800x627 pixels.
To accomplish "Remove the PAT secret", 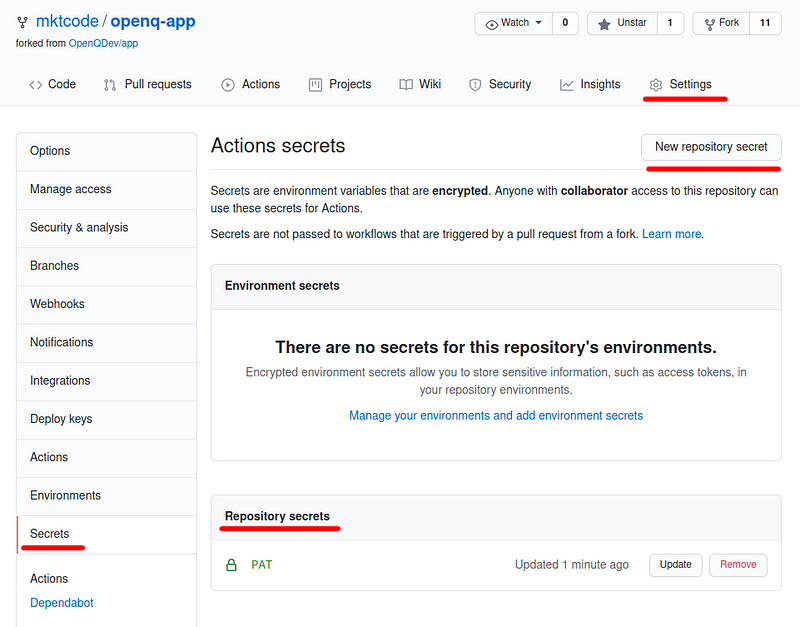I will click(738, 565).
